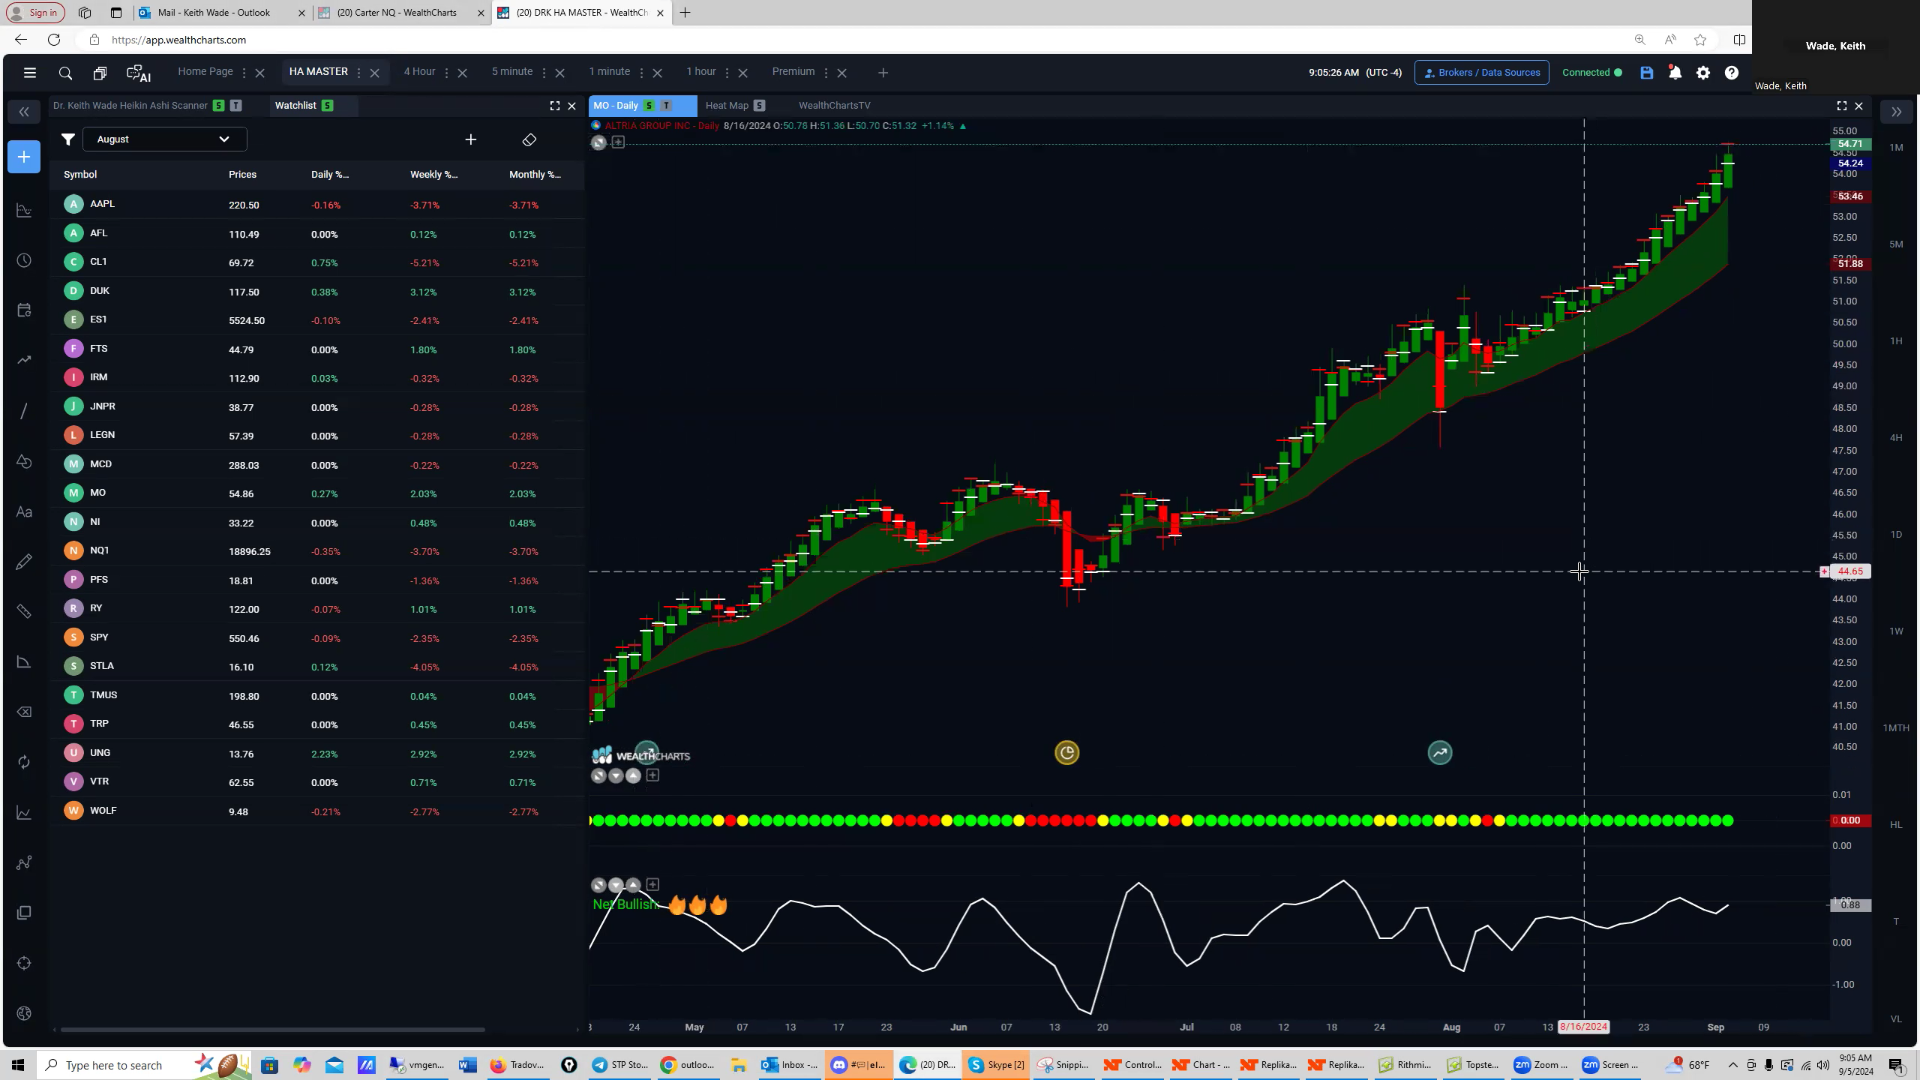Switch to the 1 hour workspace tab
The width and height of the screenshot is (1920, 1080).
[701, 72]
